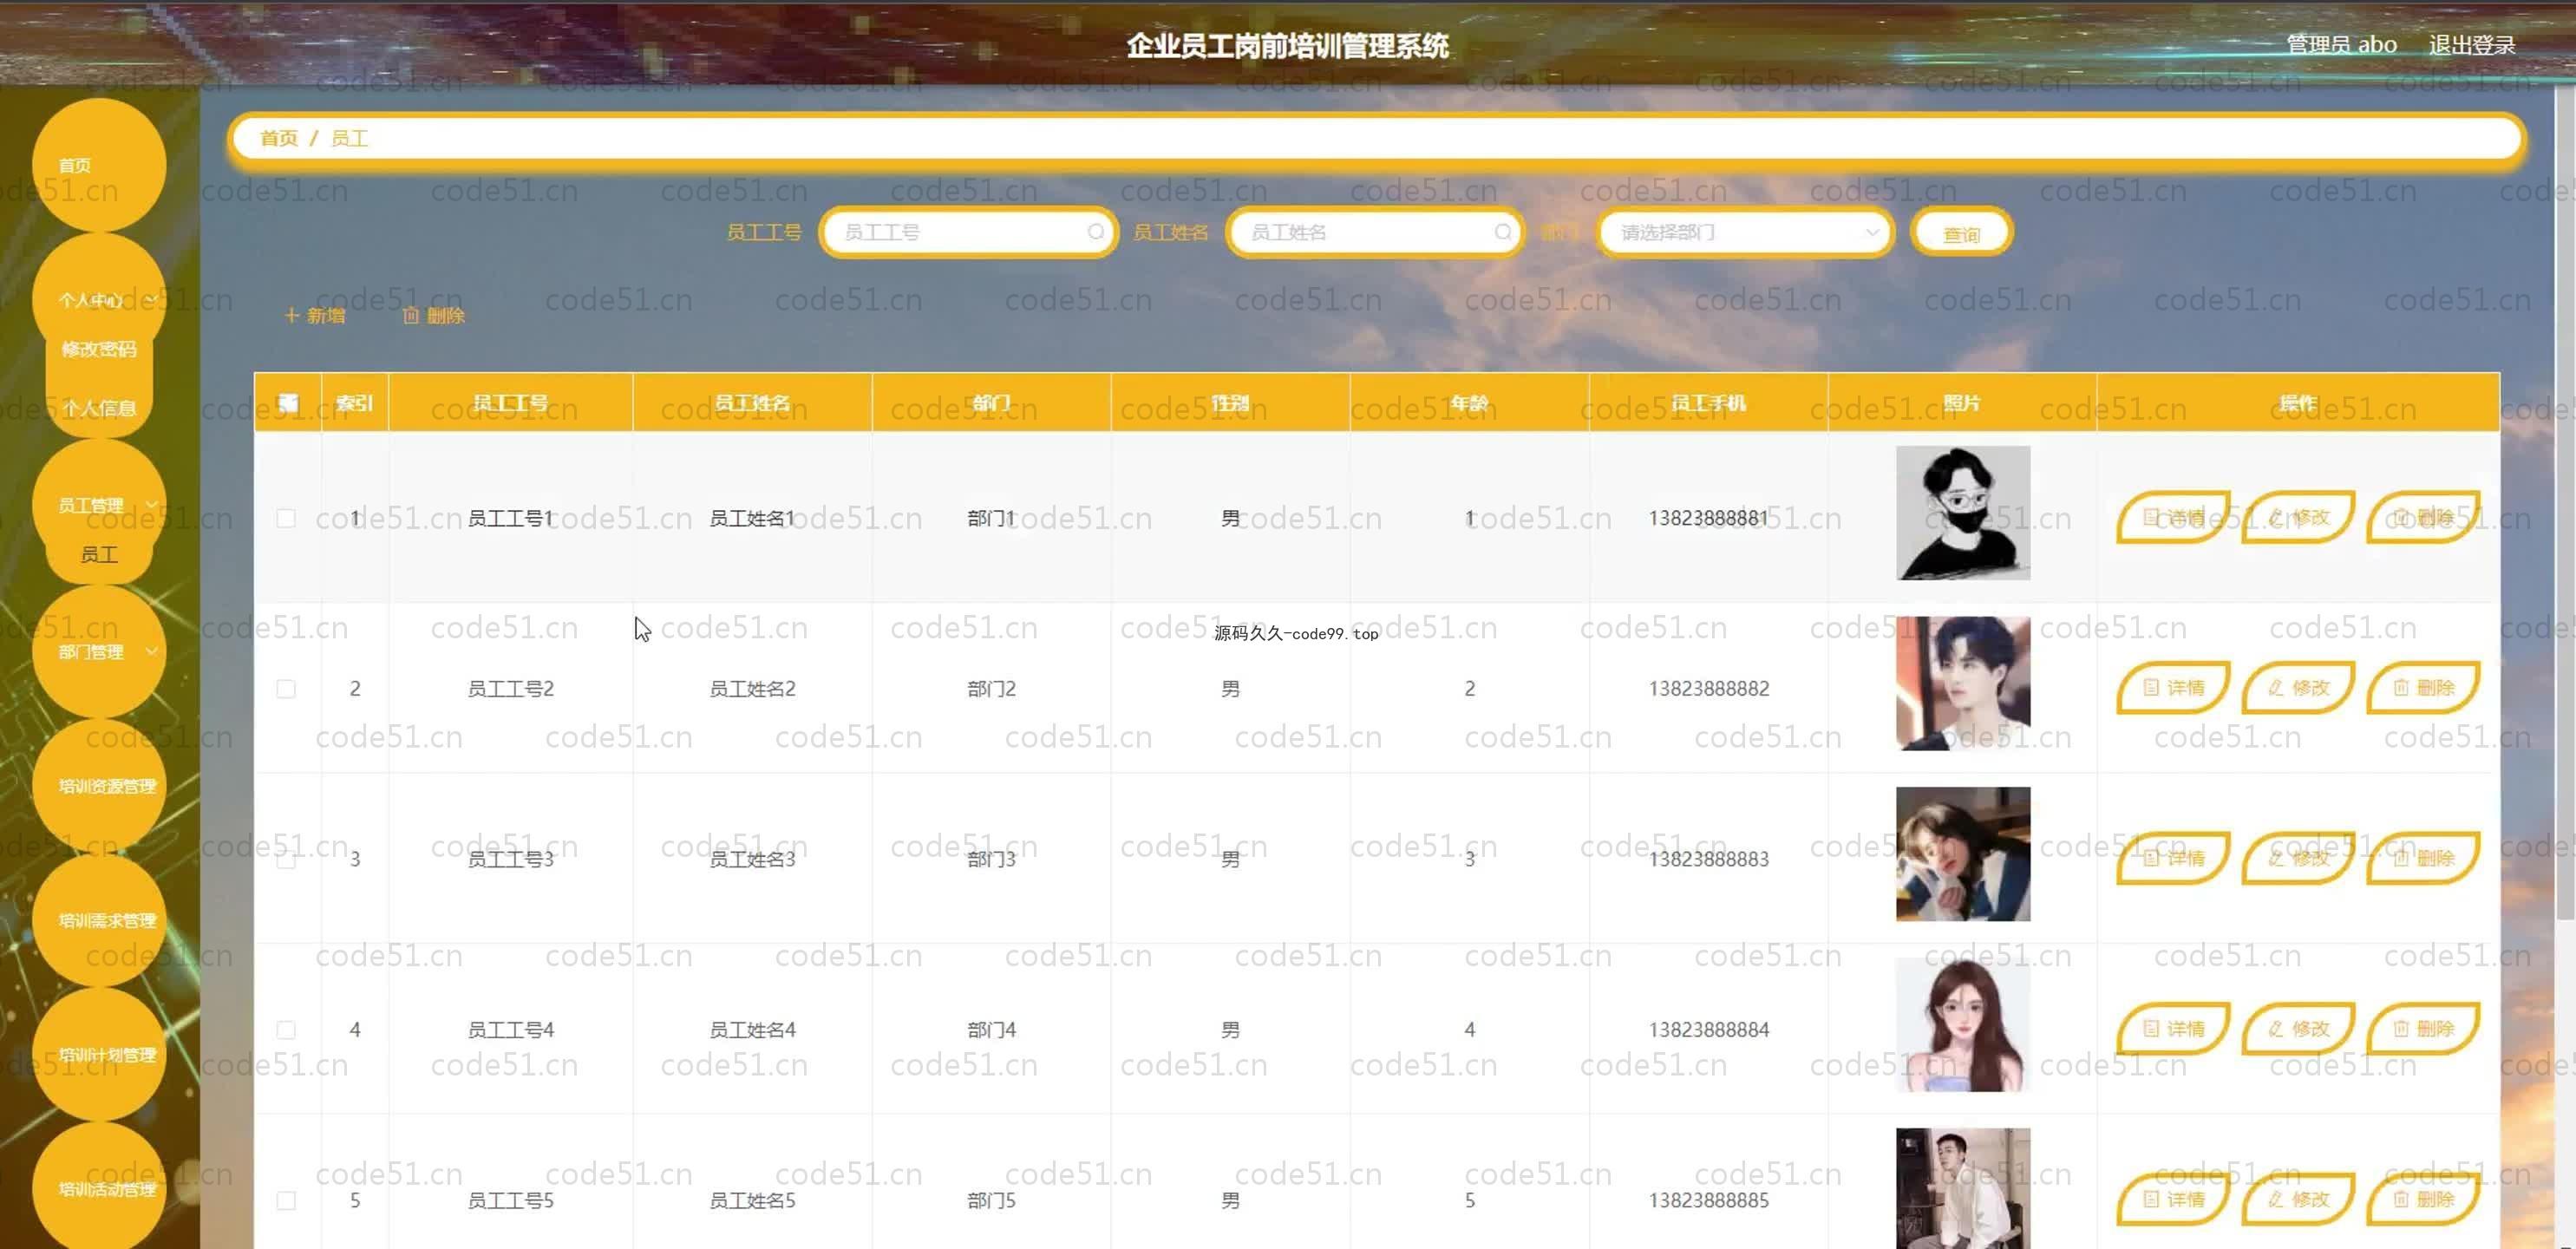Open the photo thumbnail of 员工姓名1

(x=1963, y=513)
